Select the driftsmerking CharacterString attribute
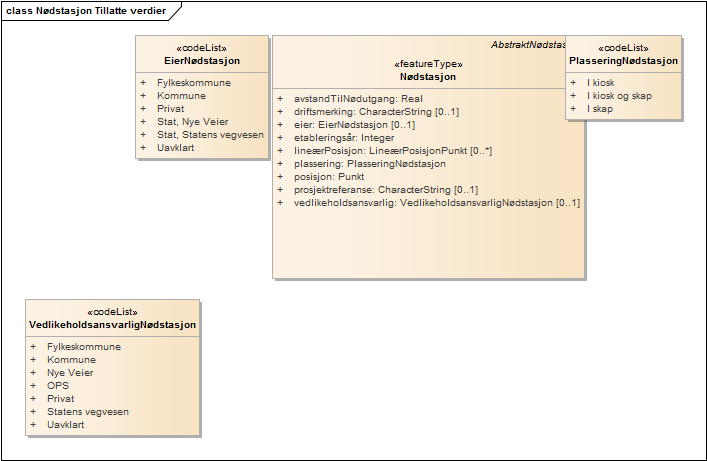Image resolution: width=707 pixels, height=461 pixels. (376, 112)
